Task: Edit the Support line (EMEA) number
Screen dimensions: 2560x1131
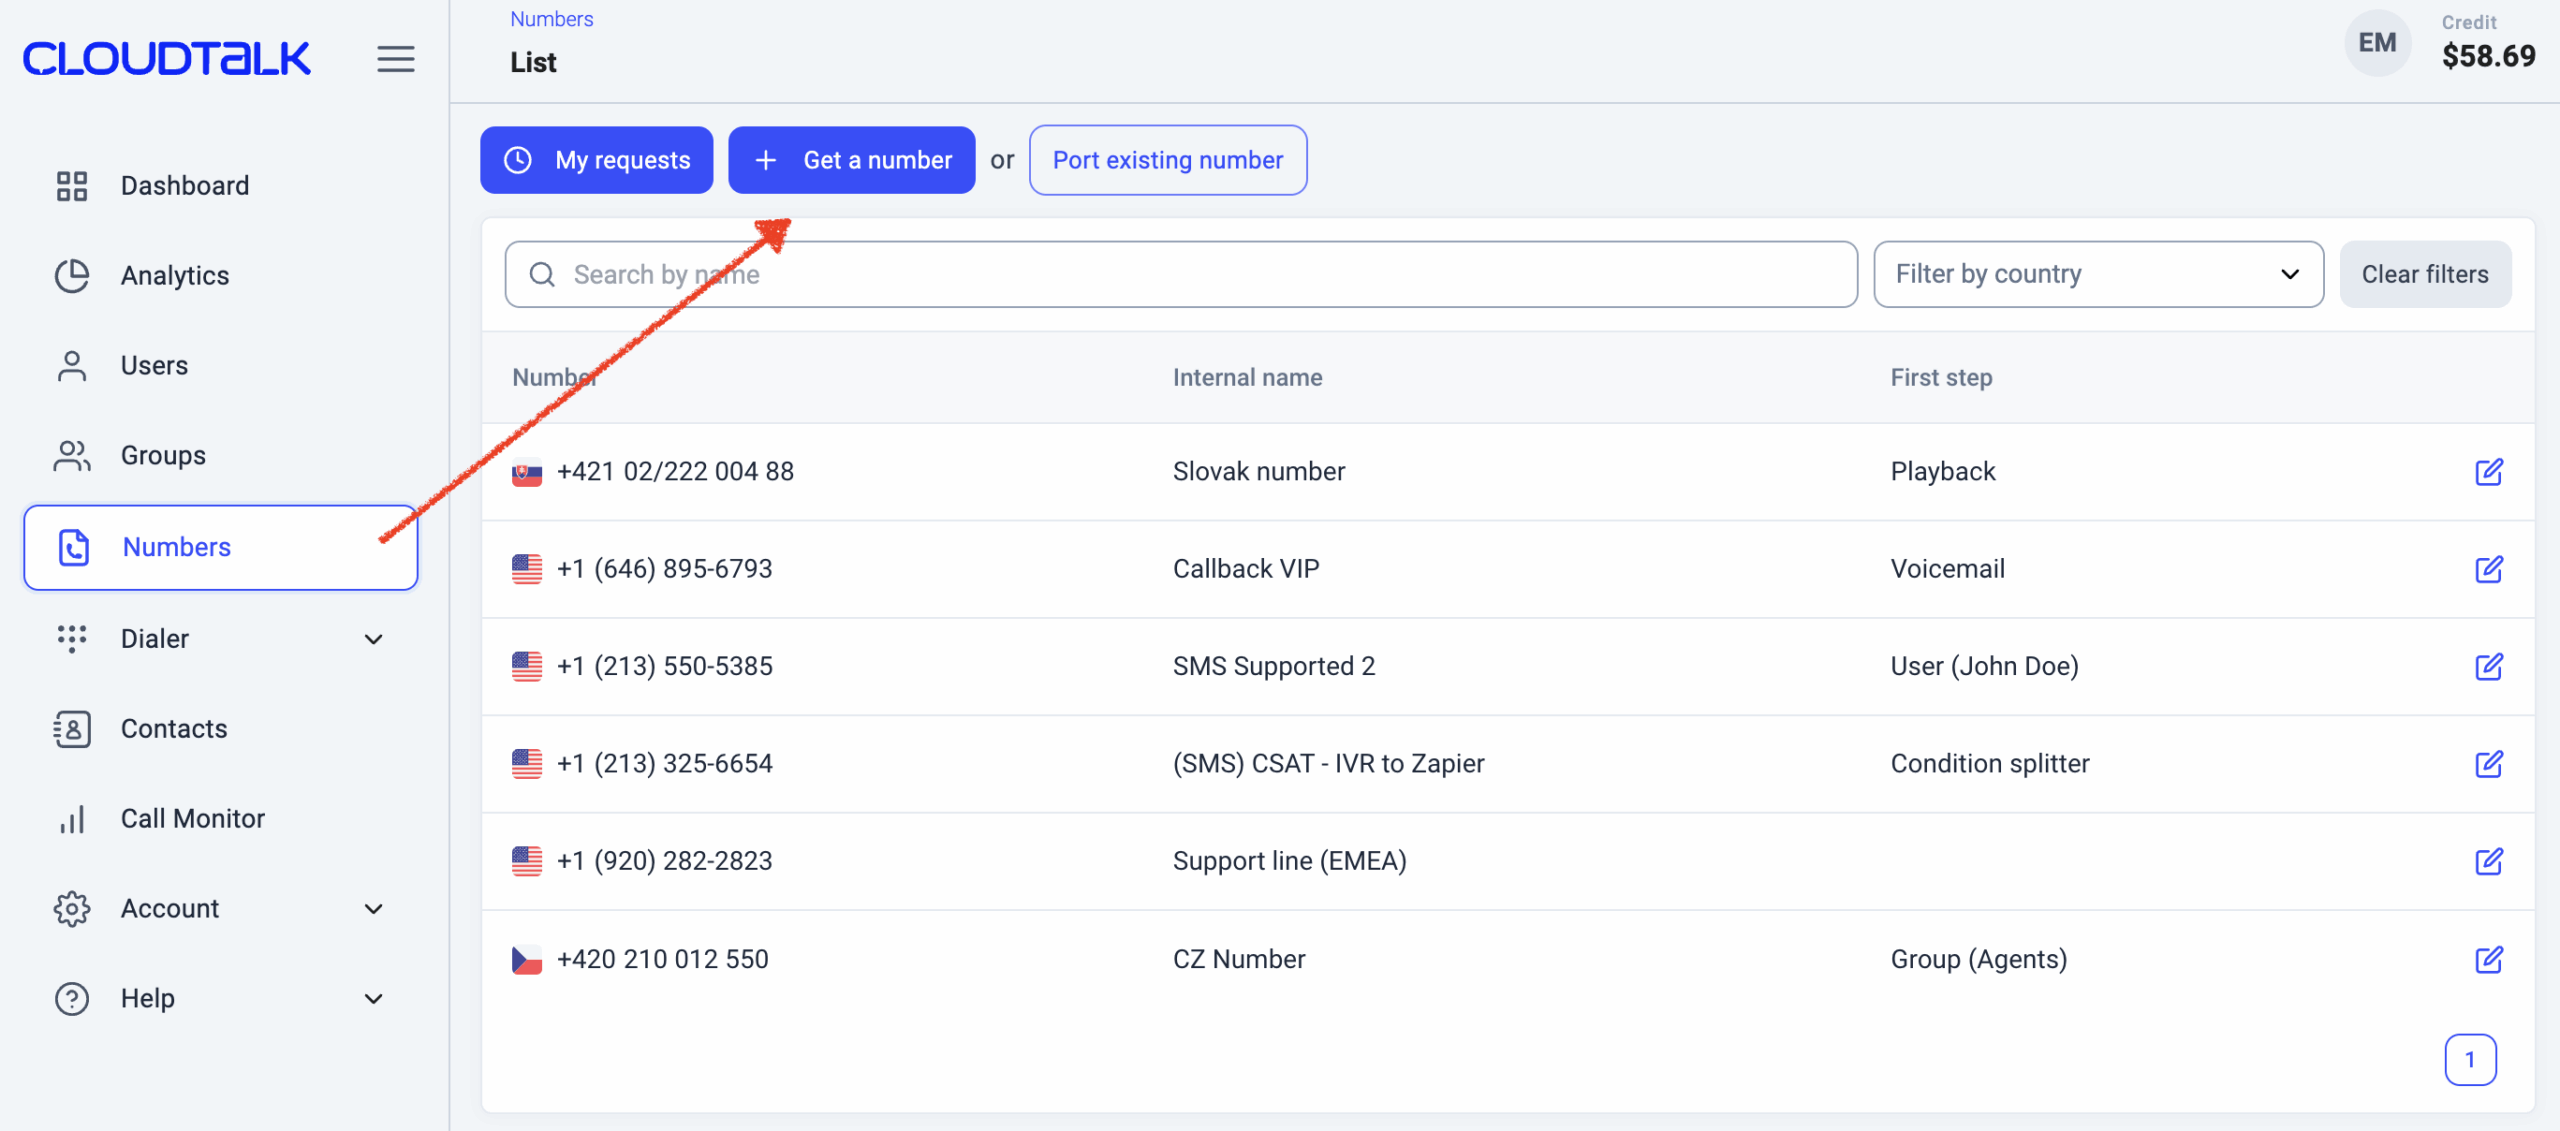Action: 2488,862
